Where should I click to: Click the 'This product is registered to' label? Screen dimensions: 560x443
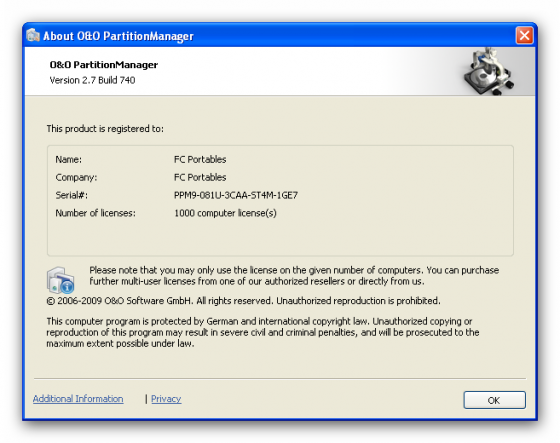click(105, 129)
